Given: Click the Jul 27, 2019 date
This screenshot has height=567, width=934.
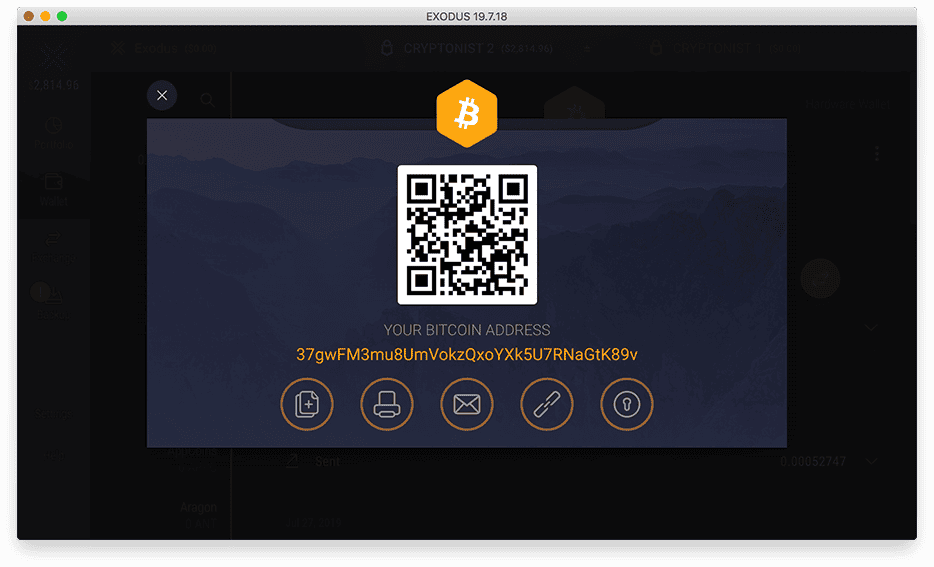Looking at the screenshot, I should click(313, 522).
